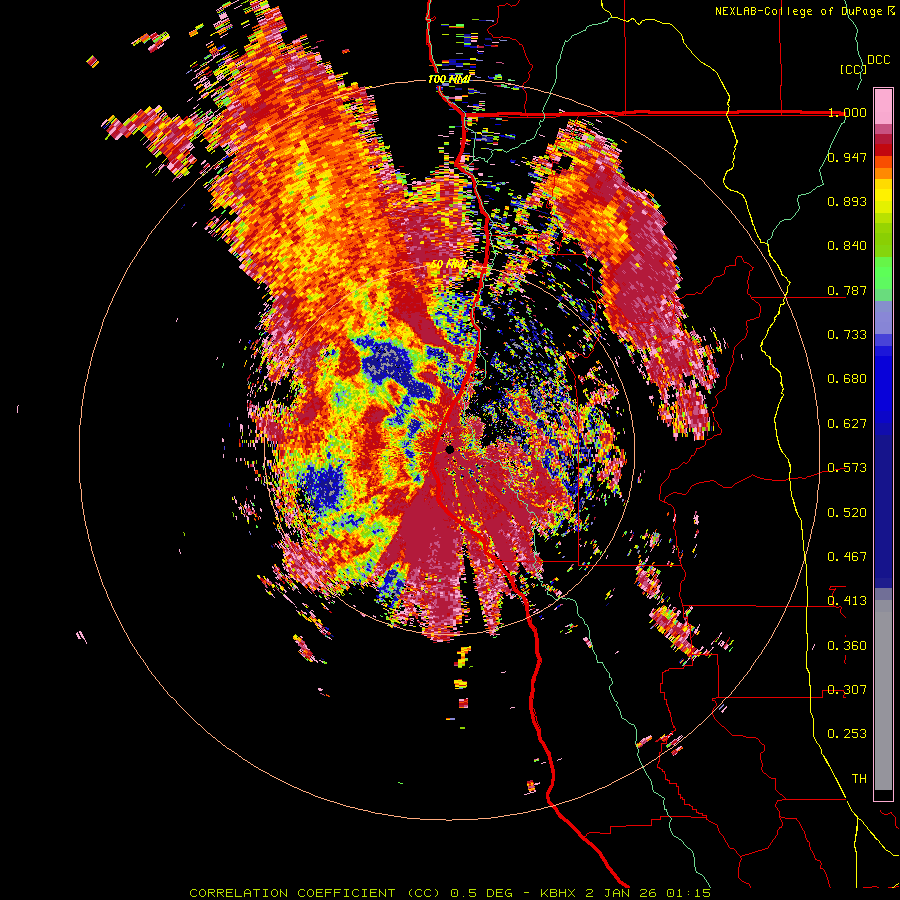Select the 1.000 scale value
The image size is (900, 900).
tap(847, 112)
